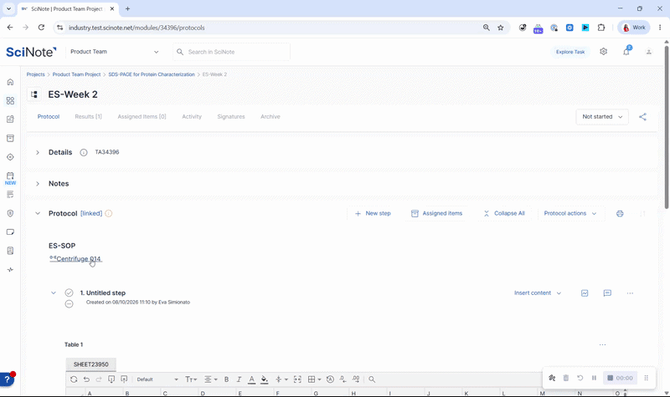
Task: Open the step 1 more options menu
Action: coord(630,293)
